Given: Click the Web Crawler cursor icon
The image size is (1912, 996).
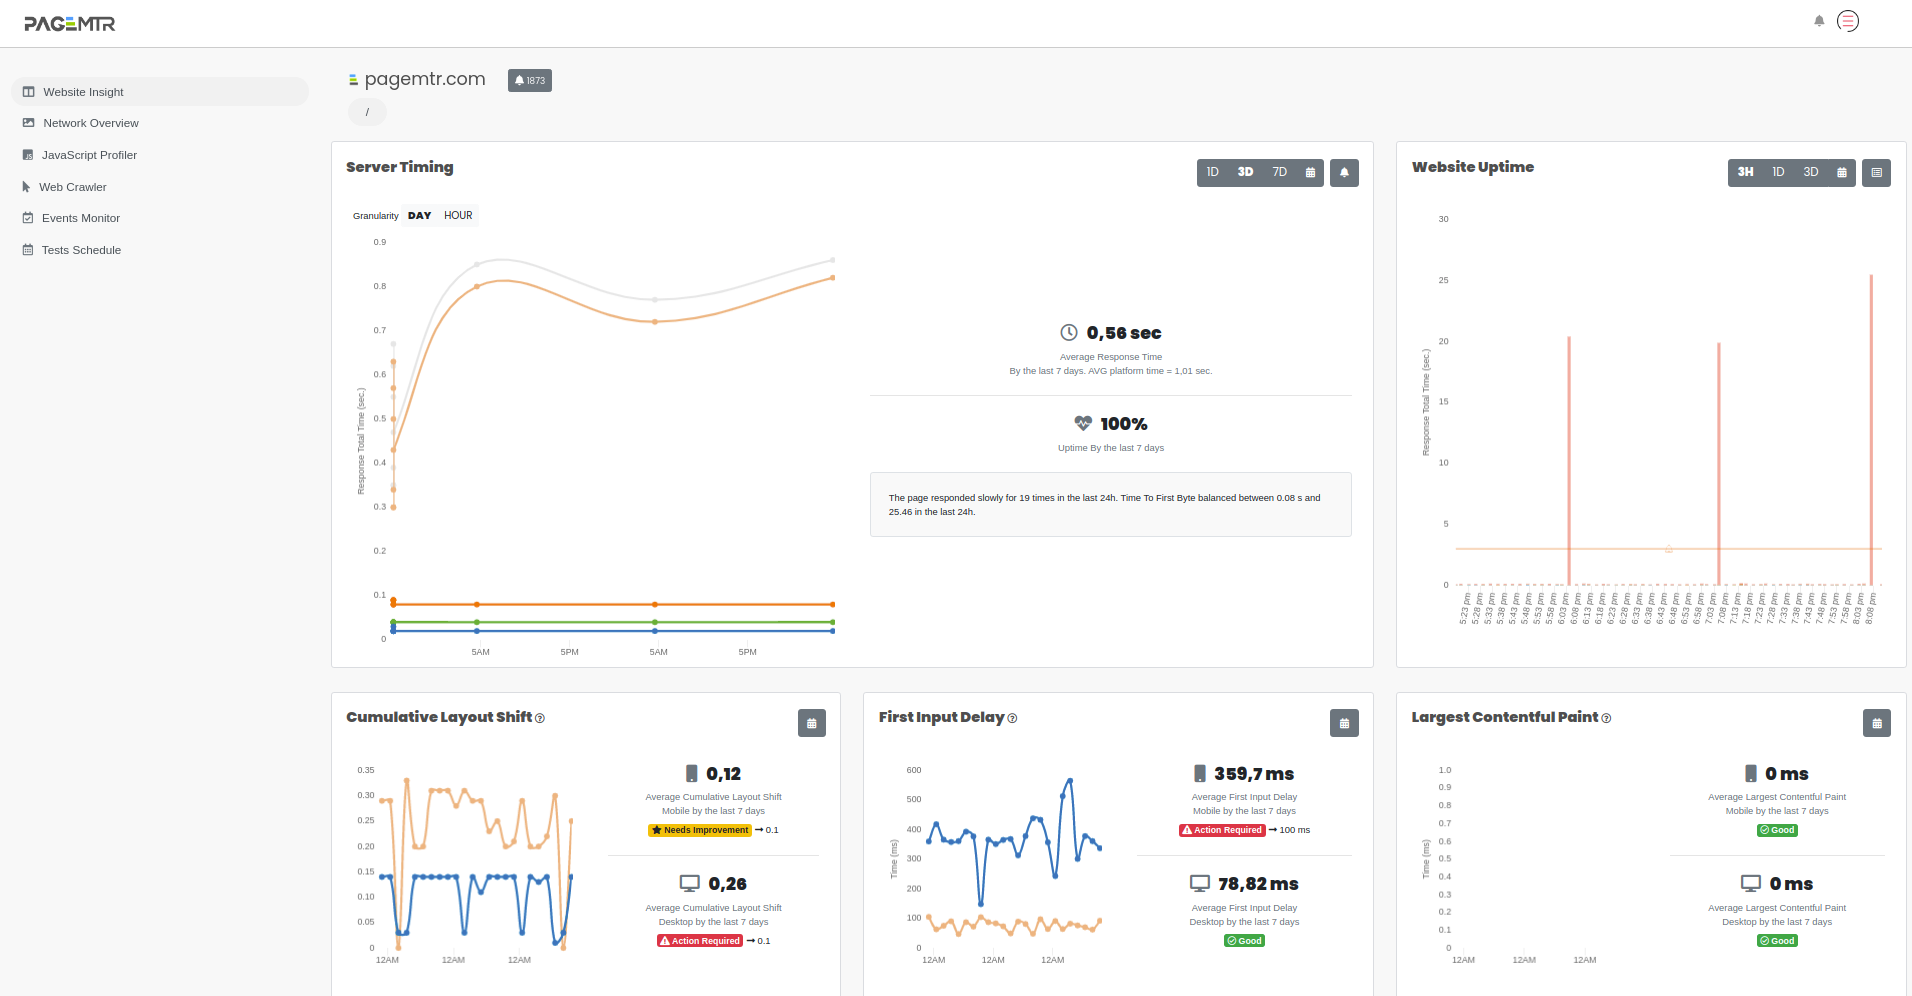Looking at the screenshot, I should pyautogui.click(x=27, y=187).
